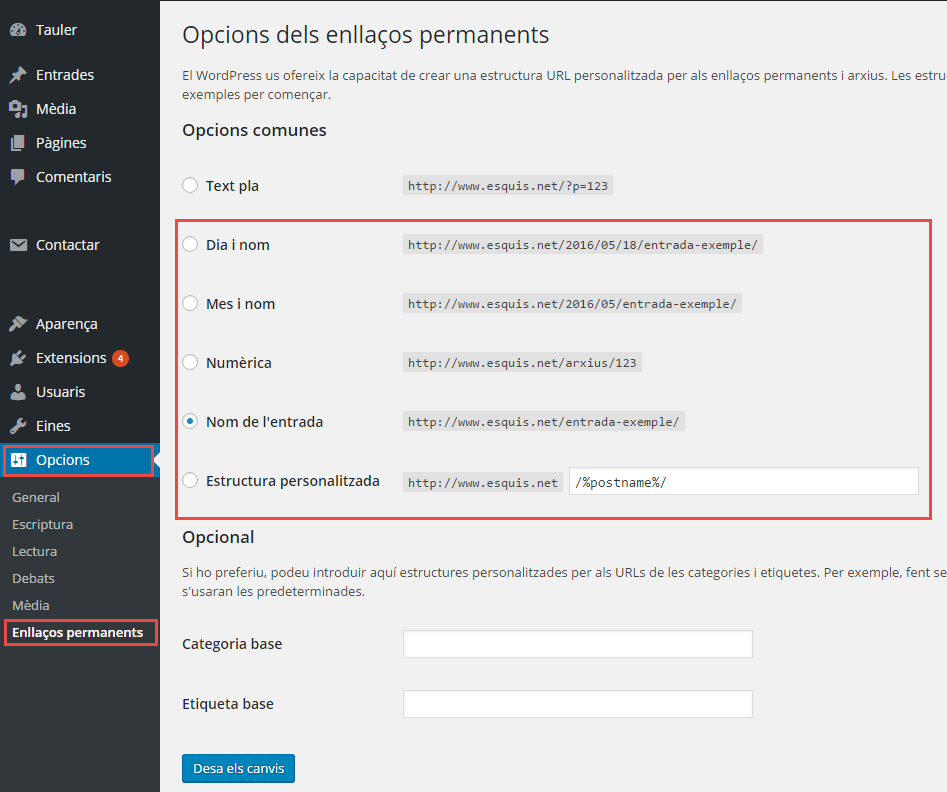Click the http://www.esquis.net prefix before custom field
The height and width of the screenshot is (792, 947).
pos(483,482)
